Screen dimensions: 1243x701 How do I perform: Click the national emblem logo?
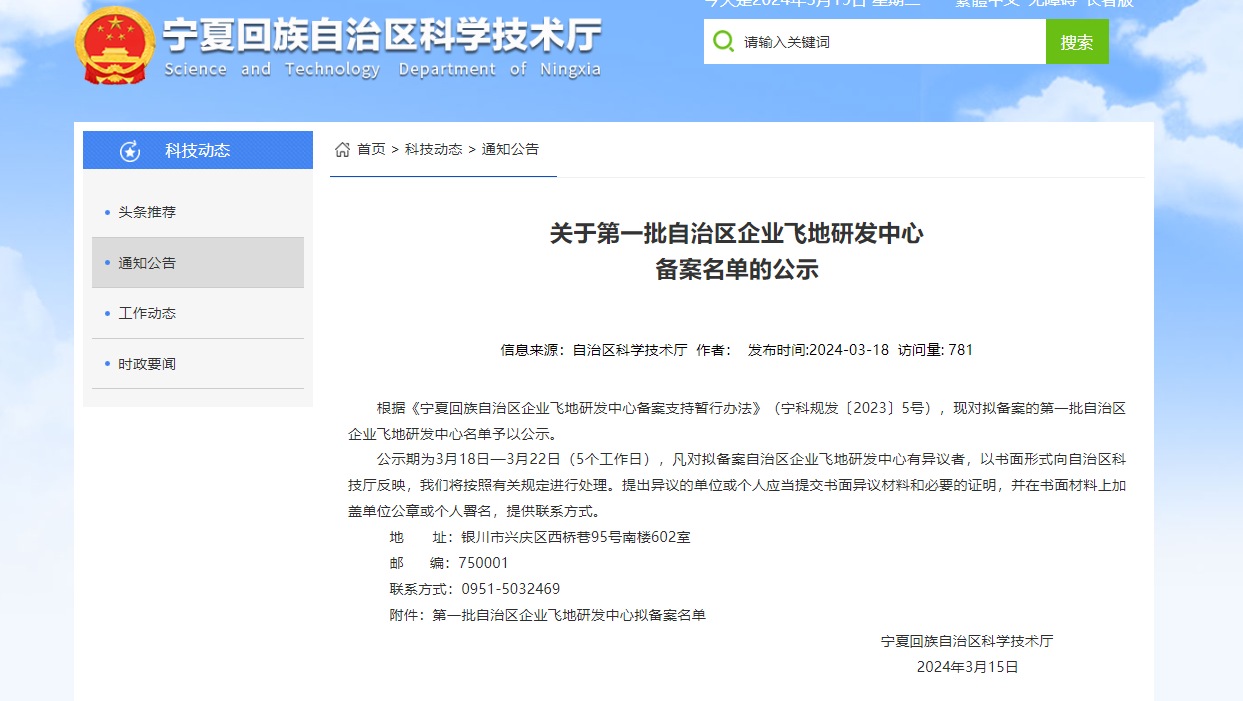click(x=117, y=44)
